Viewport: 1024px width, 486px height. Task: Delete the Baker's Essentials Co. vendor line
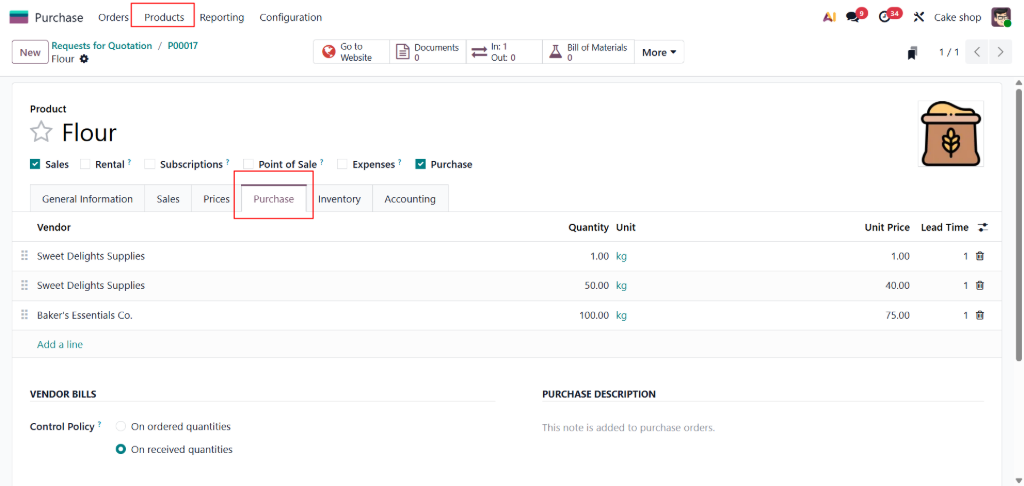(980, 315)
